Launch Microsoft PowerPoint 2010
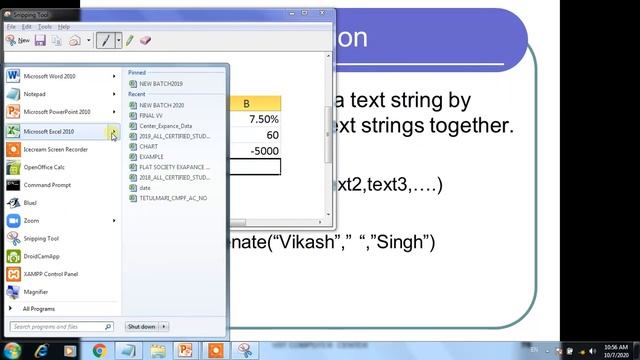The image size is (640, 360). [x=57, y=111]
